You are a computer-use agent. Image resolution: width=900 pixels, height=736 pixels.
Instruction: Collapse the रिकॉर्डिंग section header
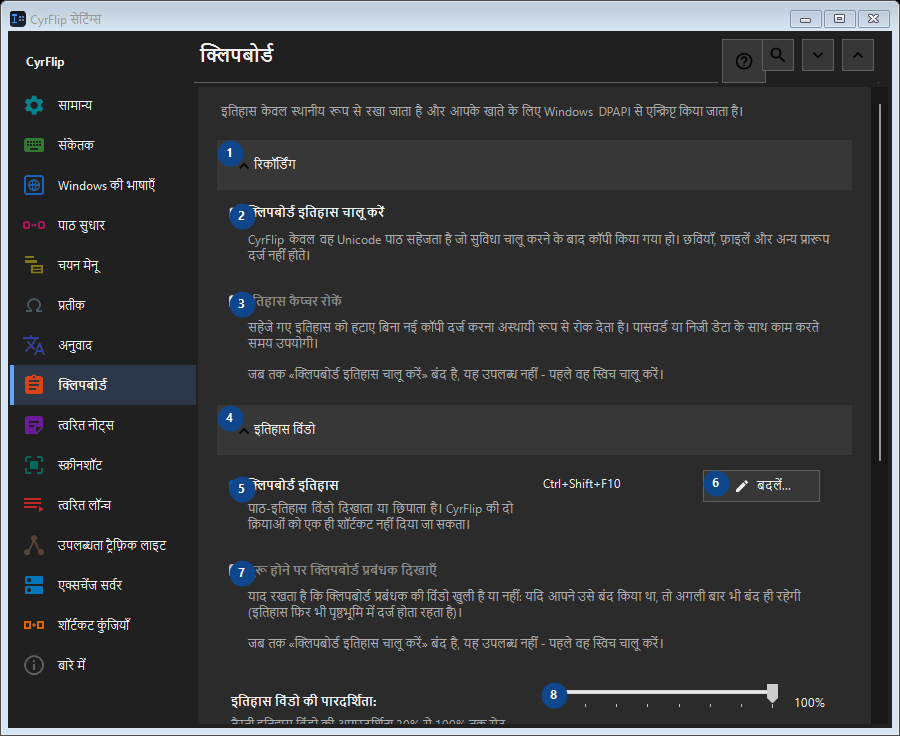click(534, 165)
